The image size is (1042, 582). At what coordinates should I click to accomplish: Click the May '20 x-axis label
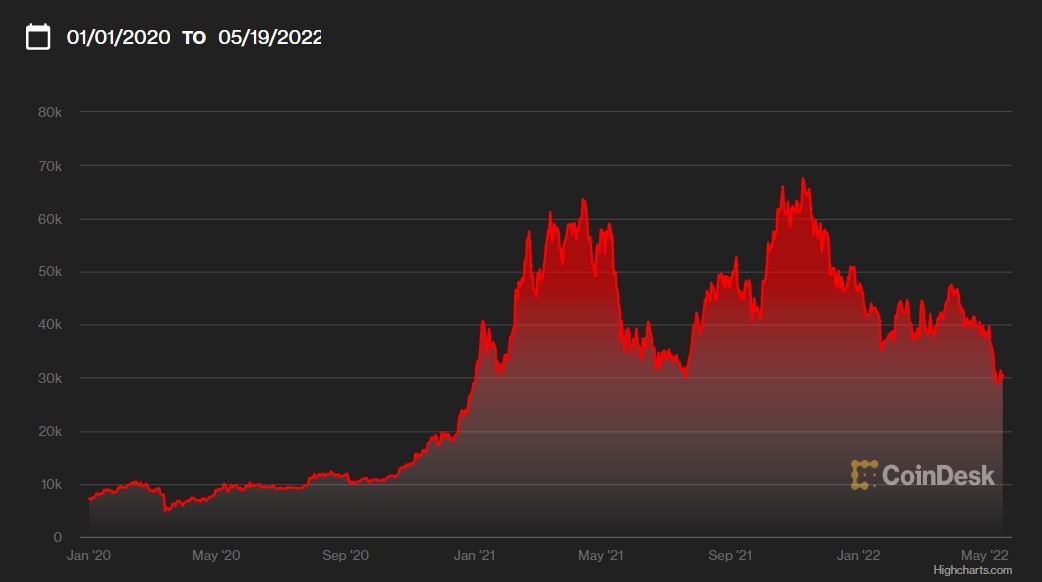[x=218, y=555]
